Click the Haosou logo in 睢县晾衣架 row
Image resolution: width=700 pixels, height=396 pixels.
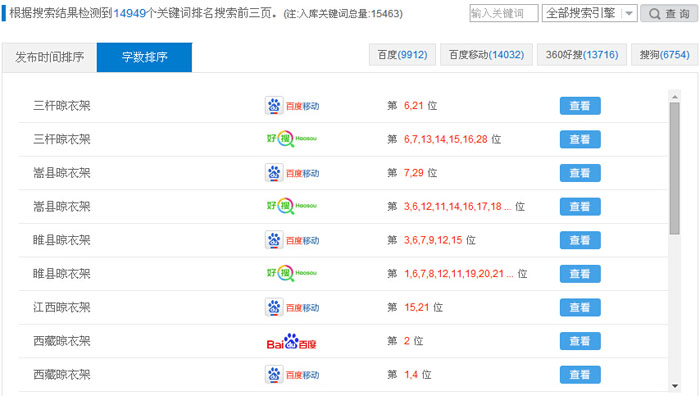pyautogui.click(x=292, y=273)
